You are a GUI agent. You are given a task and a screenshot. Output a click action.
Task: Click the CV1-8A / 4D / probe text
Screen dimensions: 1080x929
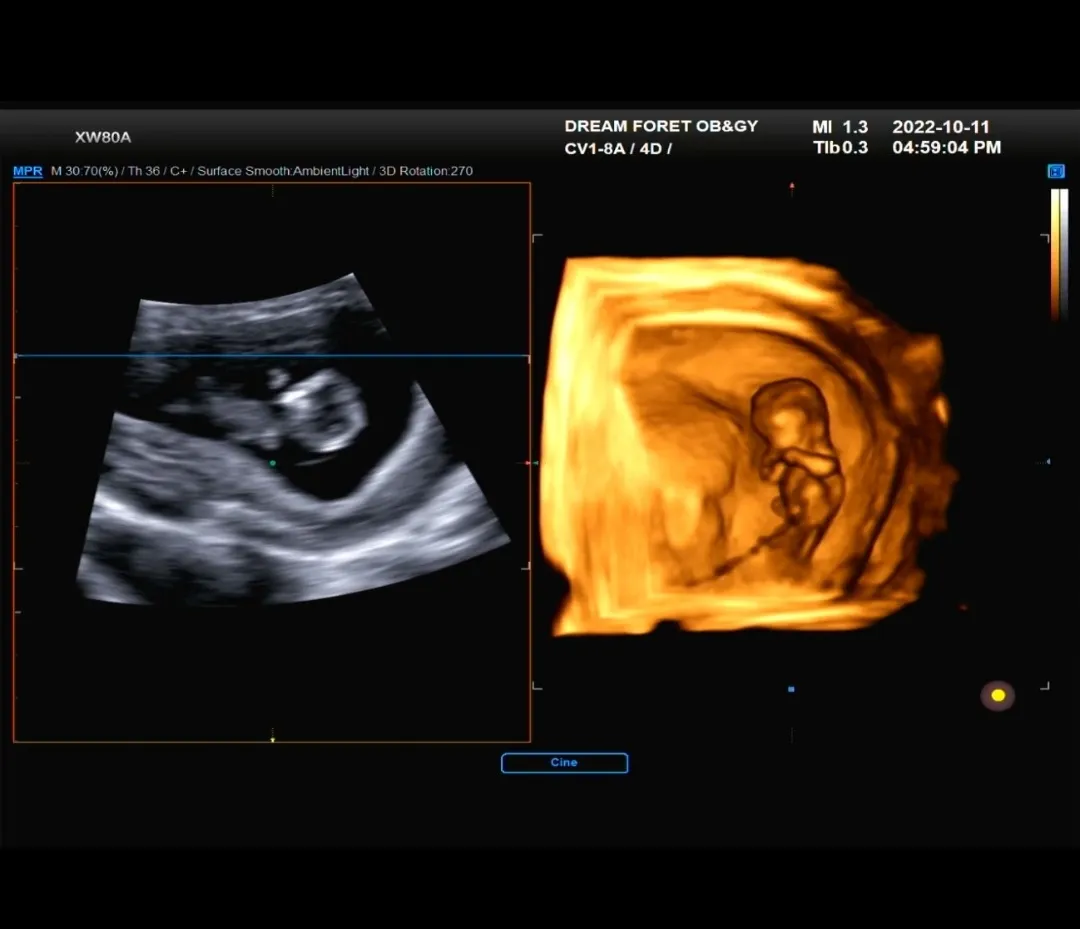click(x=618, y=148)
